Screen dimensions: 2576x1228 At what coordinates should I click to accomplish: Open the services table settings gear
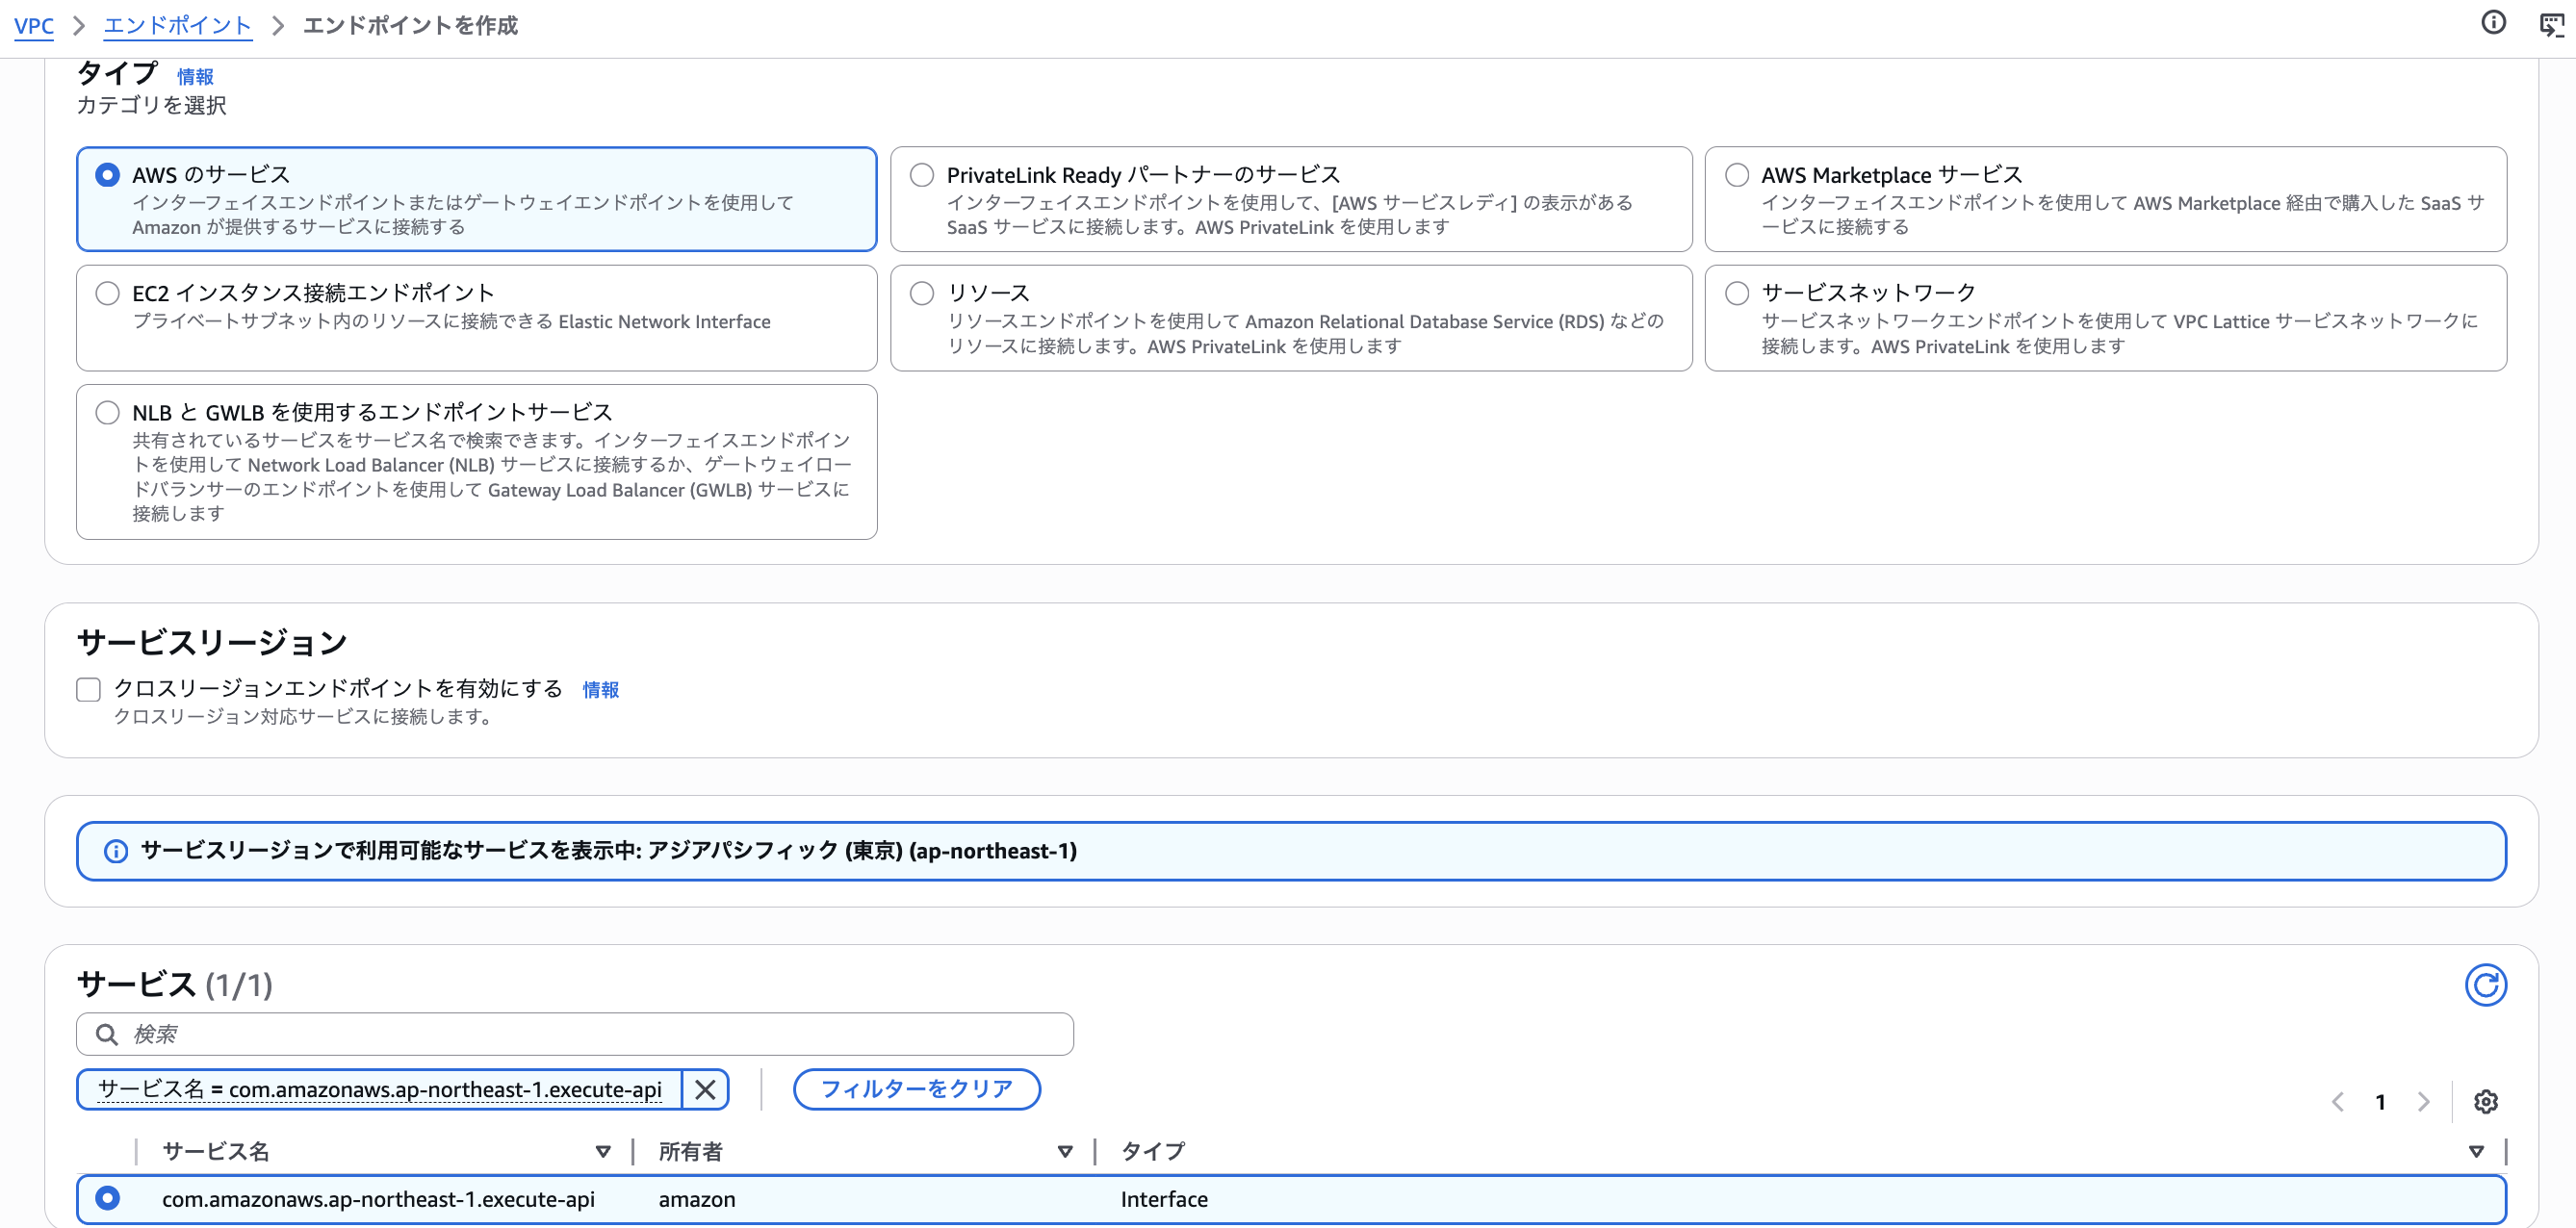coord(2487,1102)
